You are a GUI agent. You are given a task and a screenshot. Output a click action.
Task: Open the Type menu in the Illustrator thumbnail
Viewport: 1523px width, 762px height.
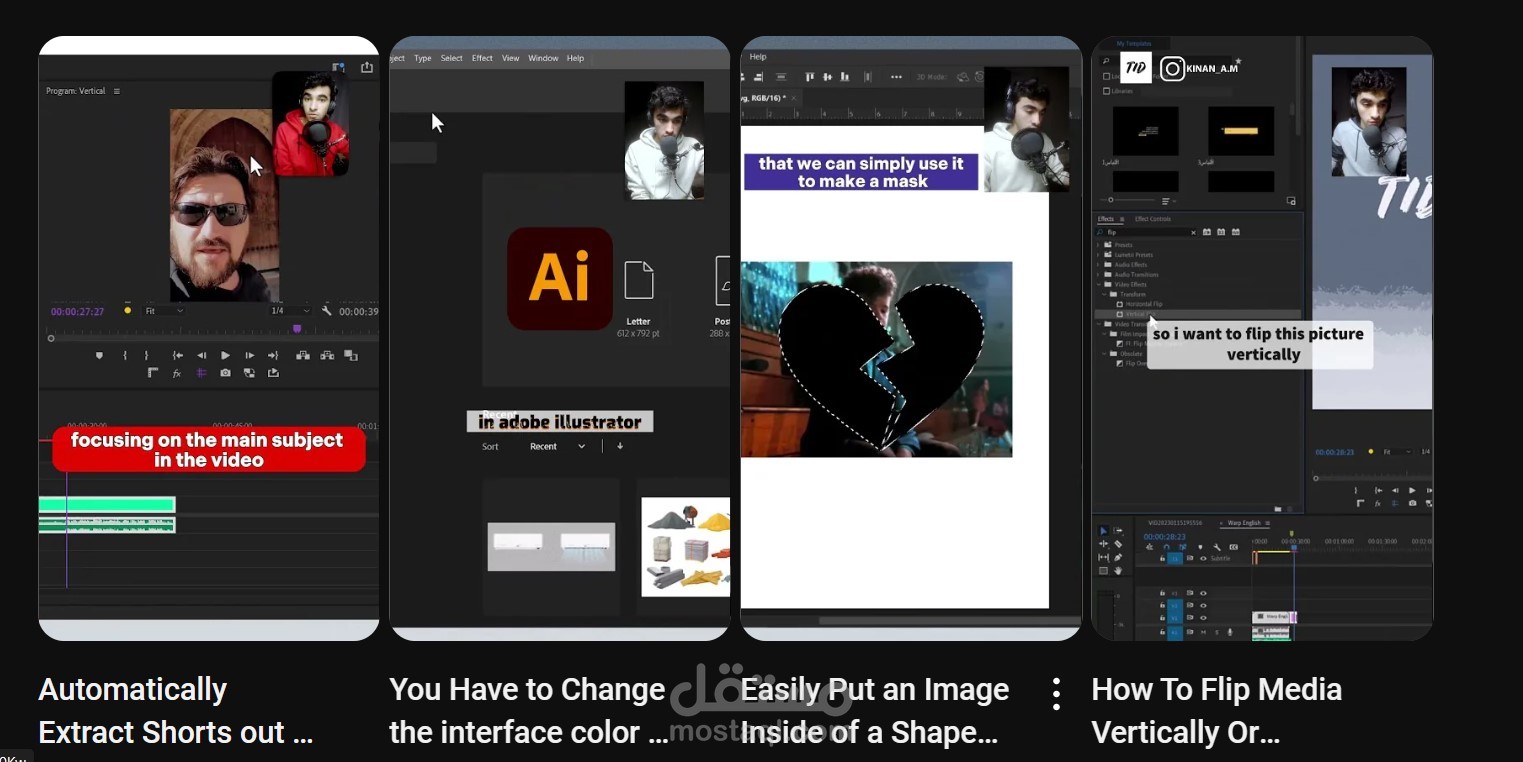coord(423,58)
